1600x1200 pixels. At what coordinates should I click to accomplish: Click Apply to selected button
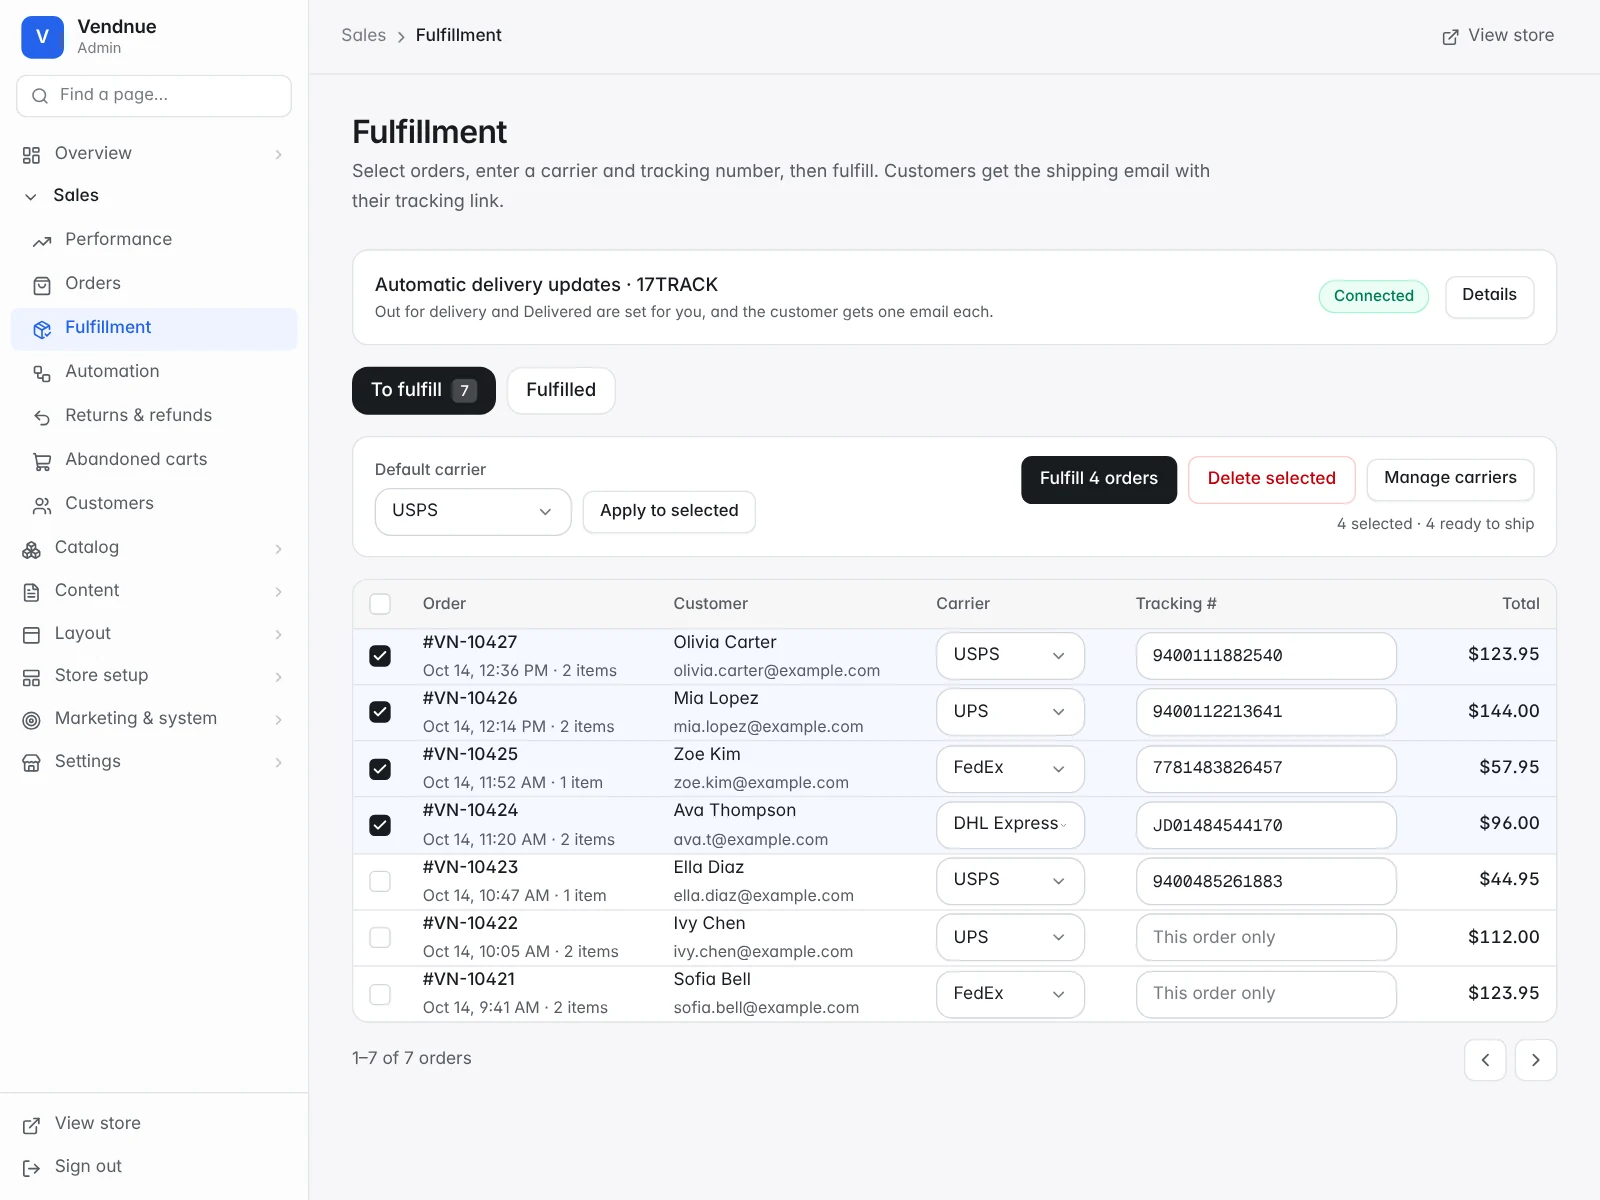[x=669, y=511]
